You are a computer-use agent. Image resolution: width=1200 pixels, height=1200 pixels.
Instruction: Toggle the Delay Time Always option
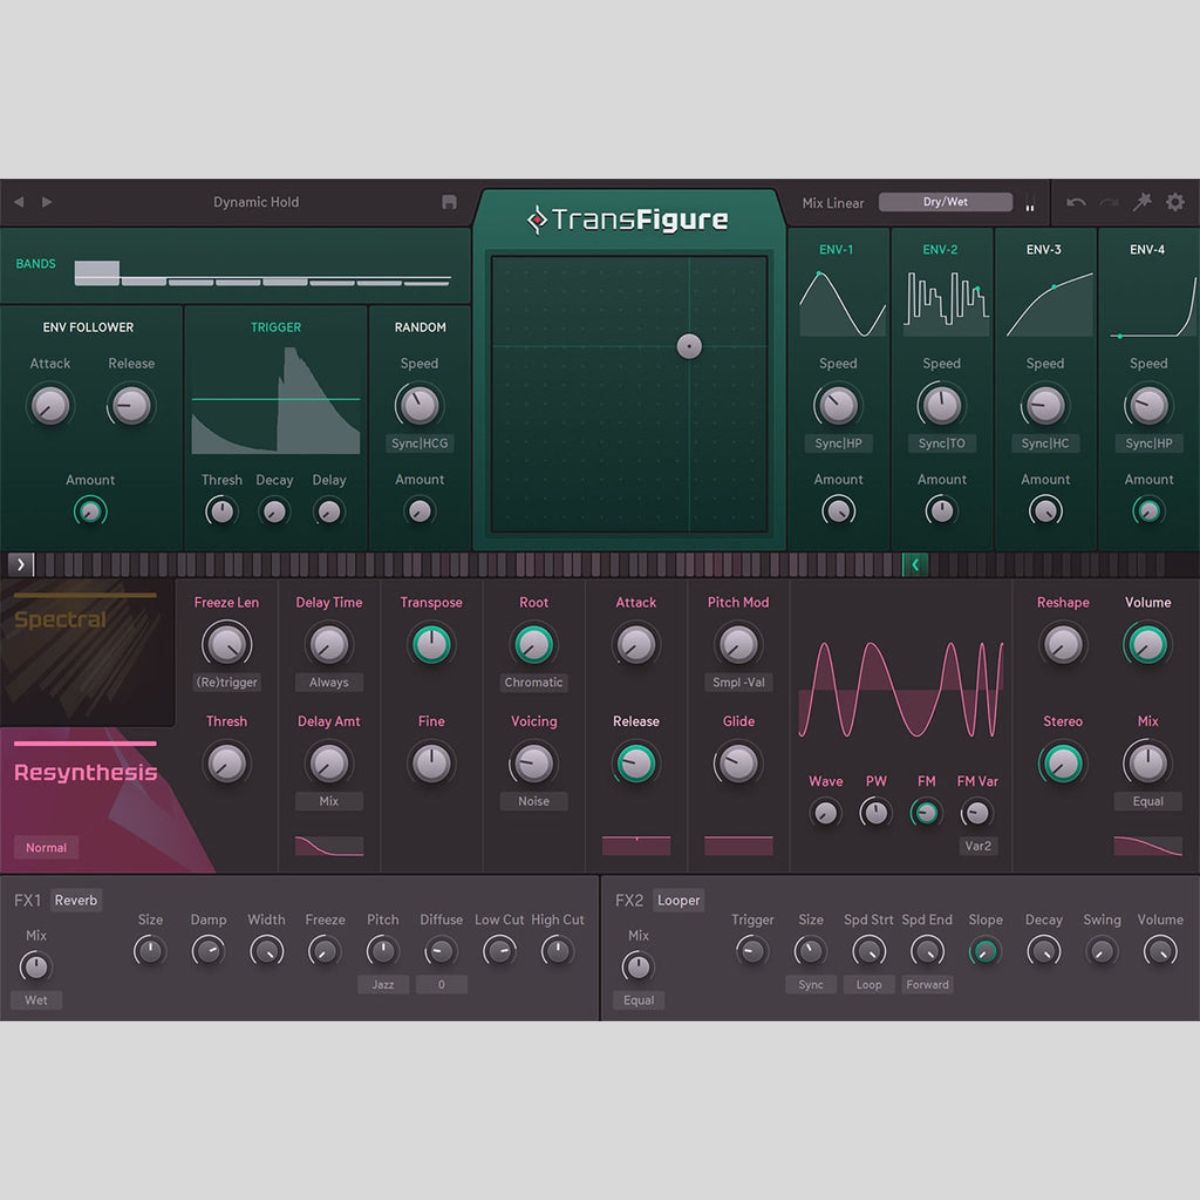coord(329,682)
